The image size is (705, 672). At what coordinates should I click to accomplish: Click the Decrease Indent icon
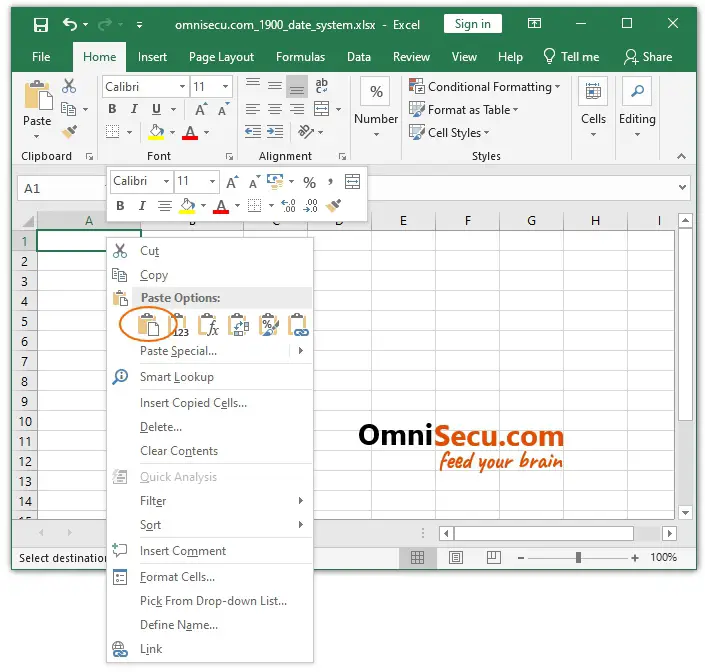[x=253, y=132]
